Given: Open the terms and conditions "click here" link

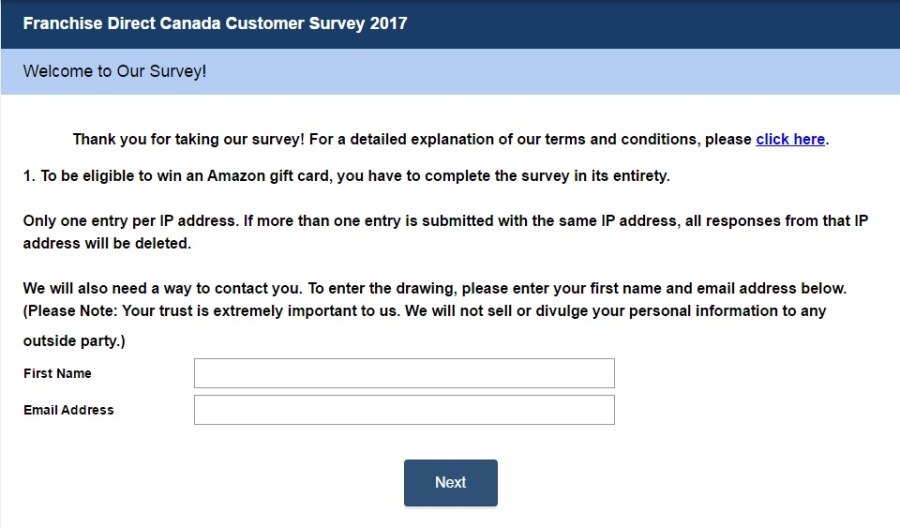Looking at the screenshot, I should [x=790, y=139].
